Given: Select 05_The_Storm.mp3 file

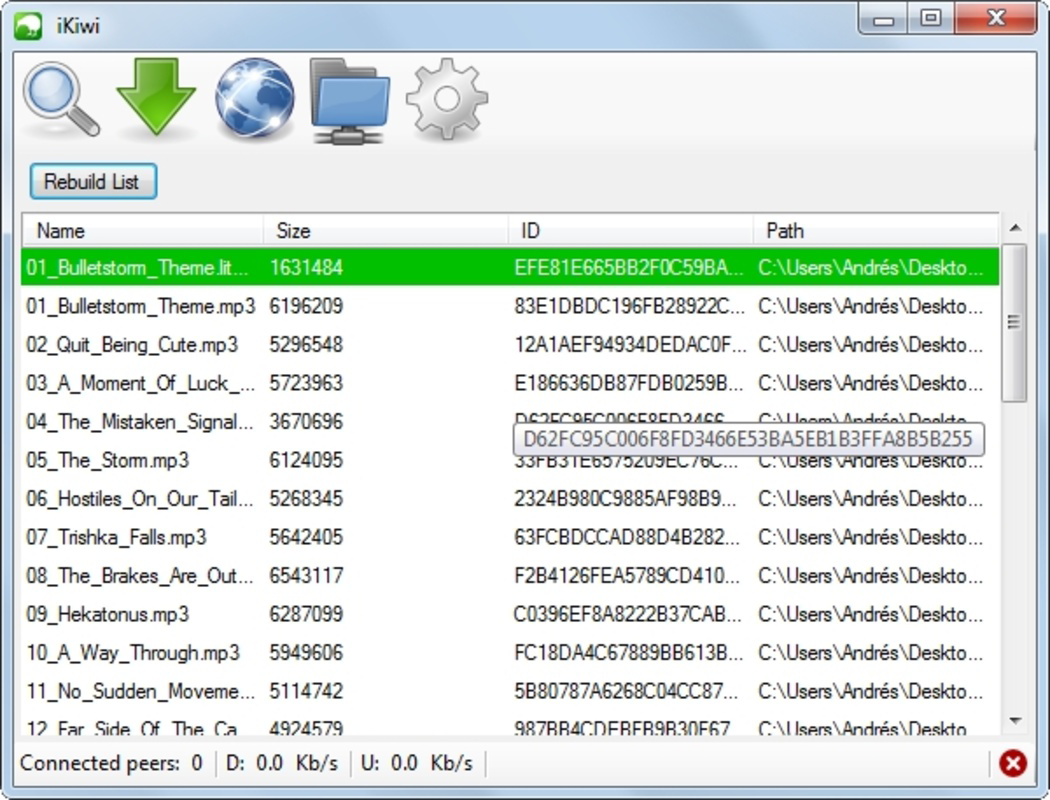Looking at the screenshot, I should tap(108, 461).
